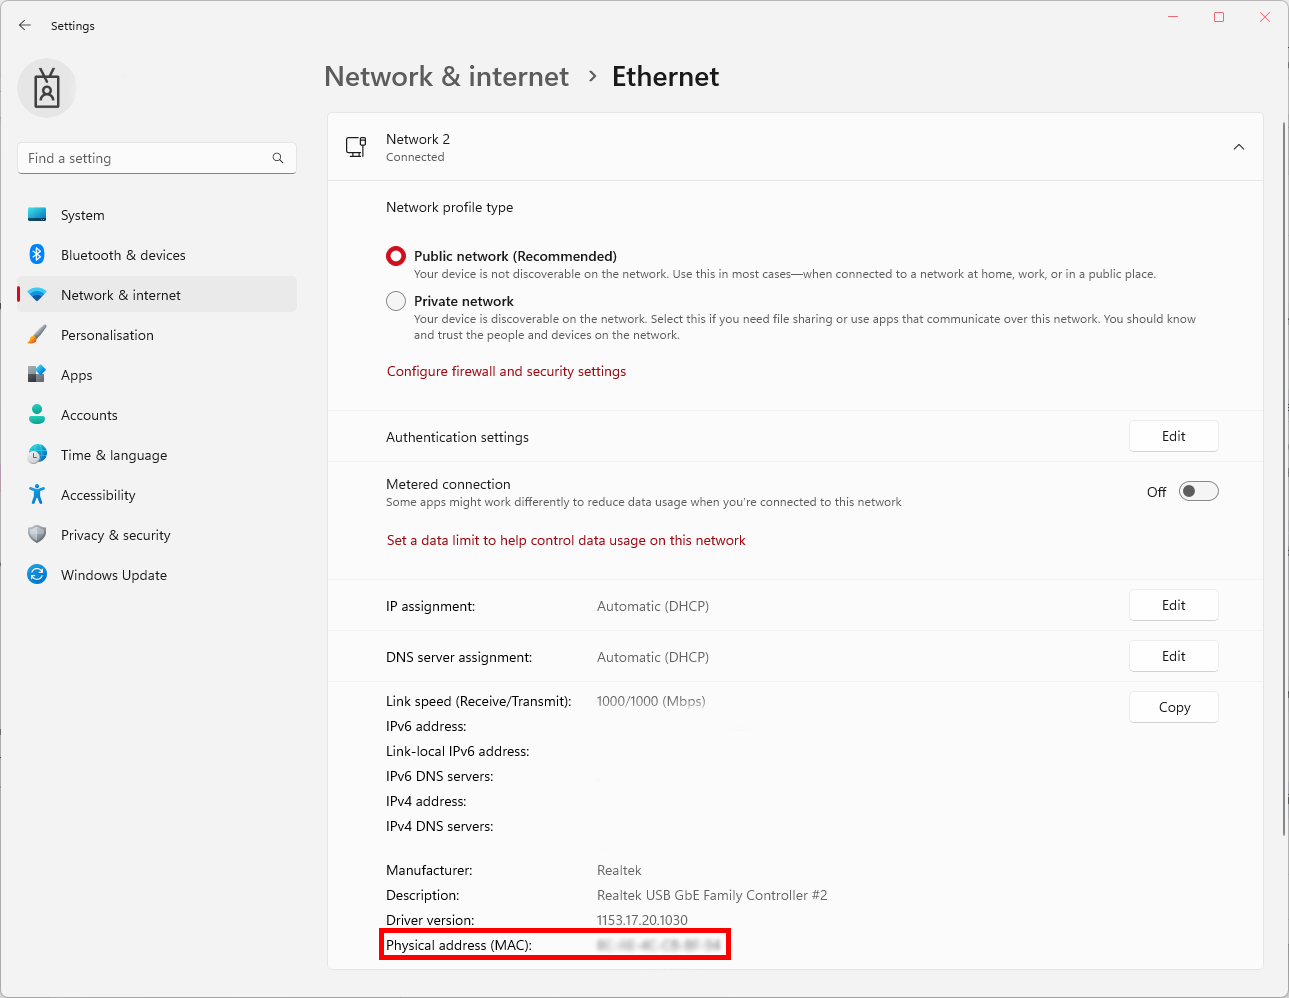The height and width of the screenshot is (998, 1289).
Task: Click the user profile avatar icon
Action: (x=47, y=88)
